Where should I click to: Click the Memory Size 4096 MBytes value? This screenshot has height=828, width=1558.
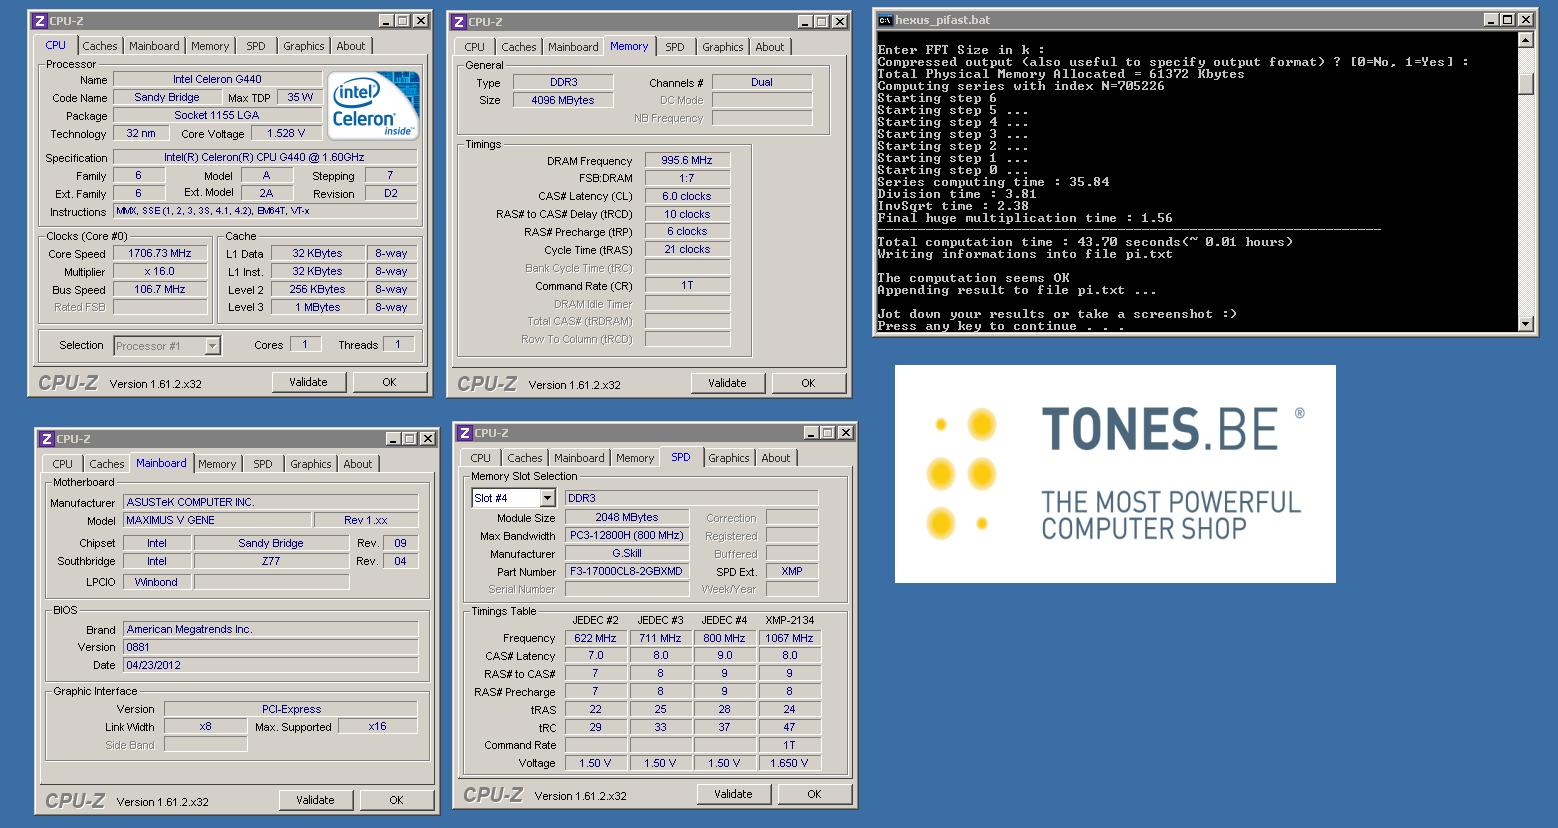click(563, 100)
